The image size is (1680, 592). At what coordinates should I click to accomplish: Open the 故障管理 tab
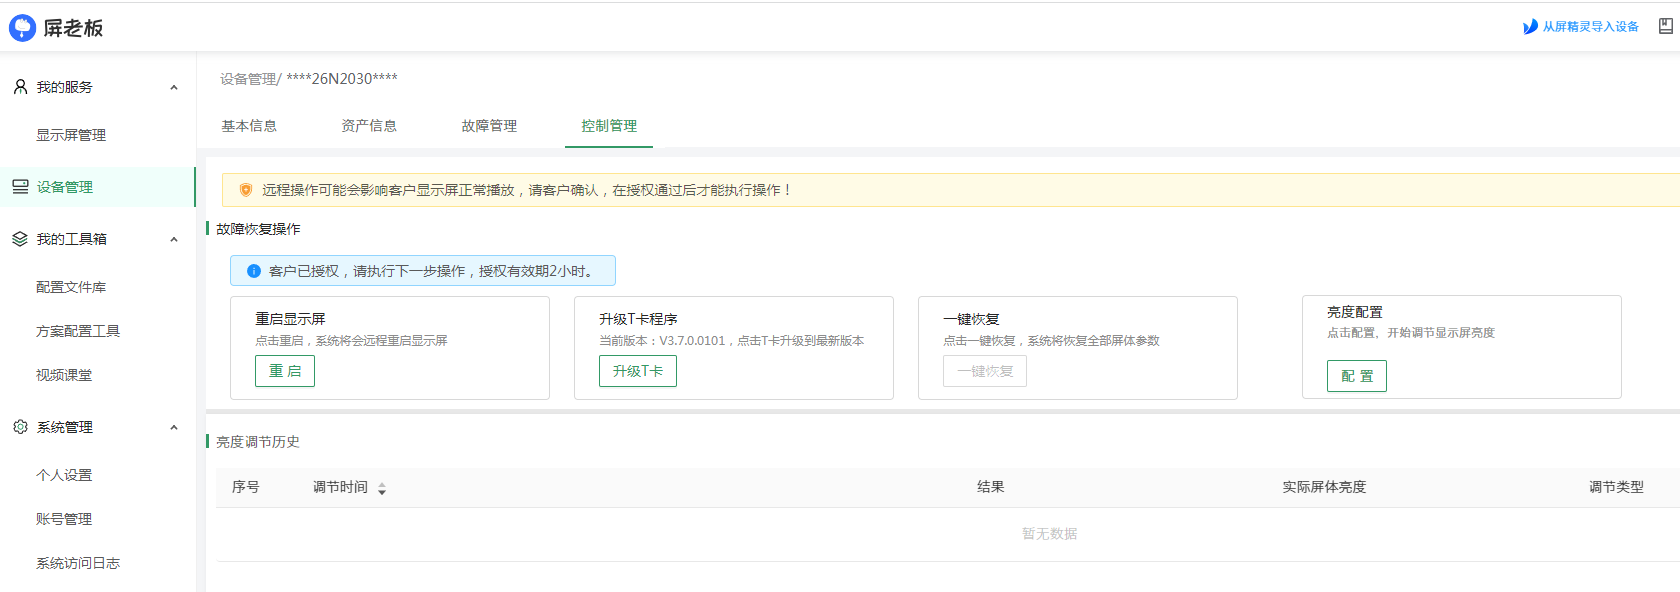tap(489, 126)
